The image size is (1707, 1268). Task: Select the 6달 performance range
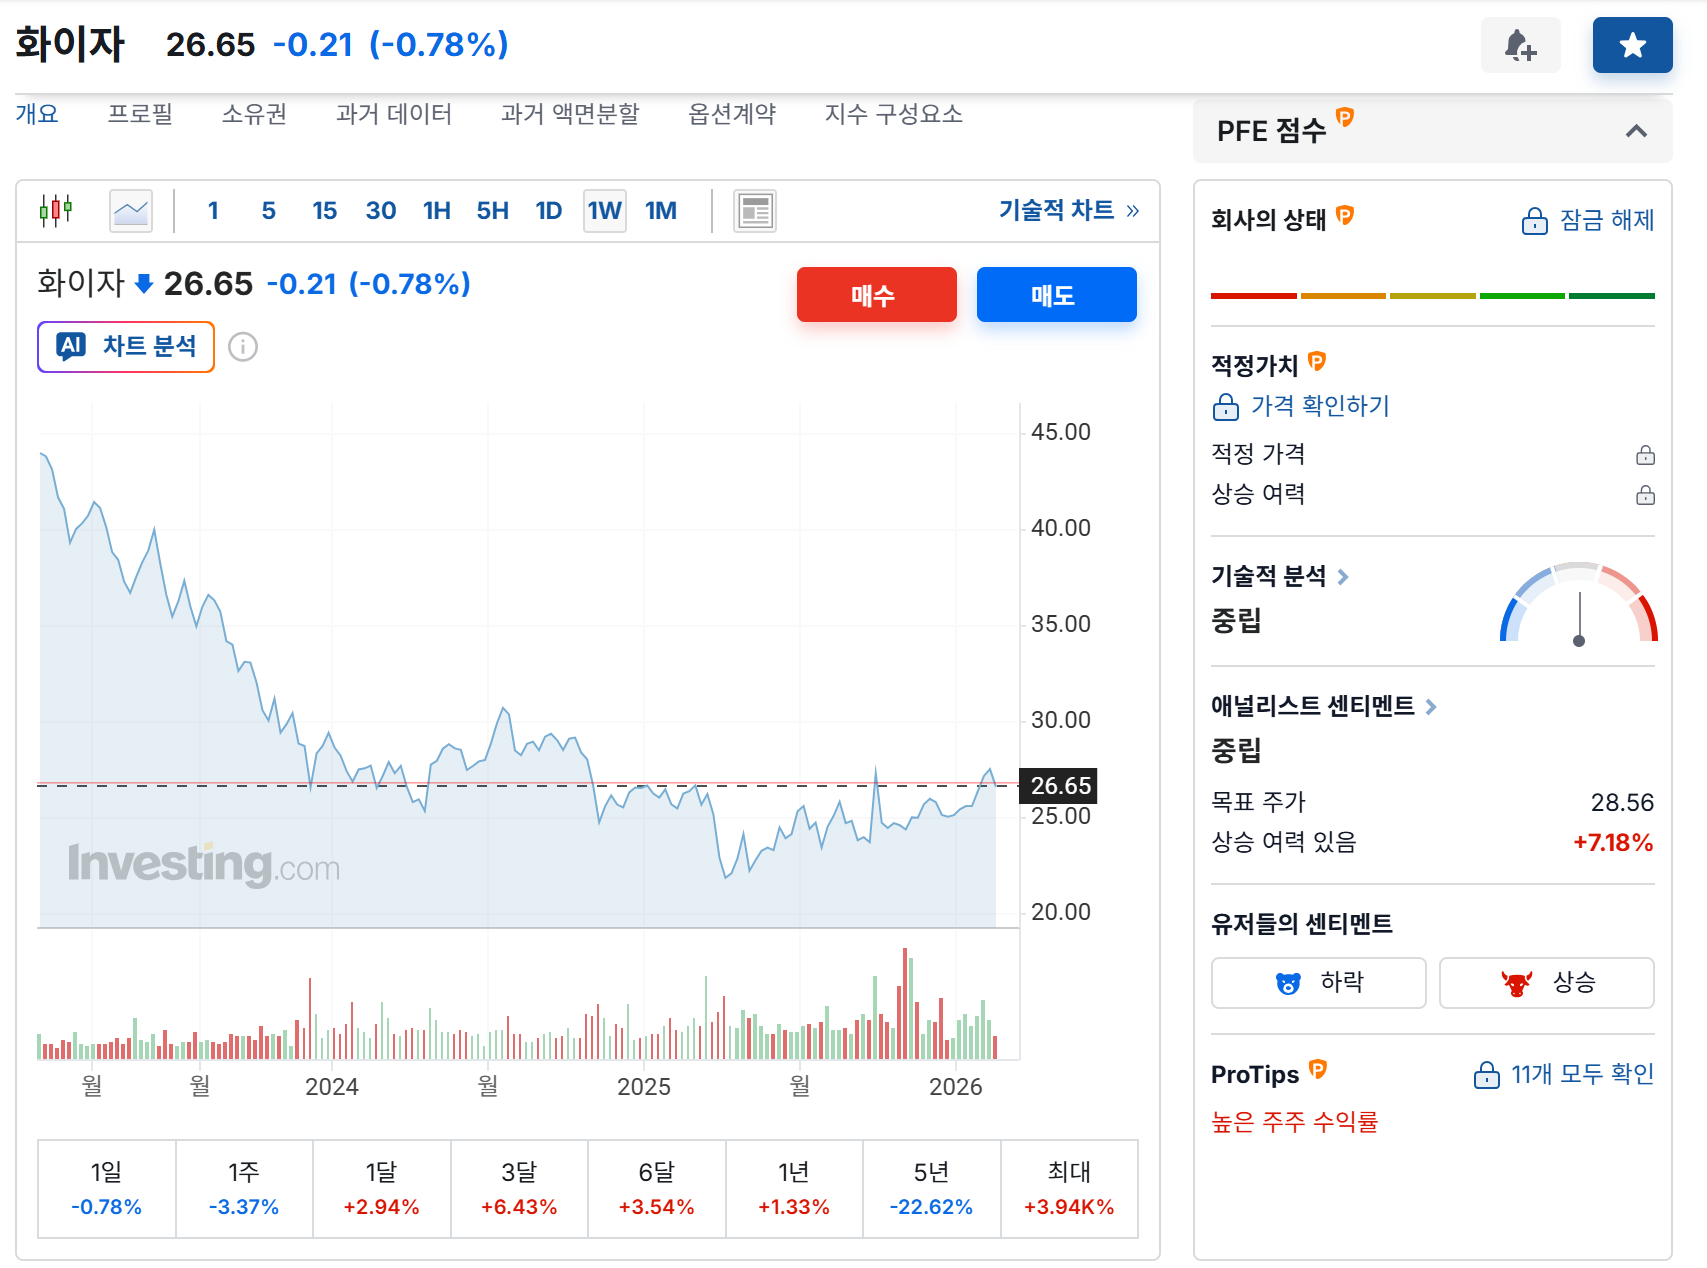tap(657, 1189)
